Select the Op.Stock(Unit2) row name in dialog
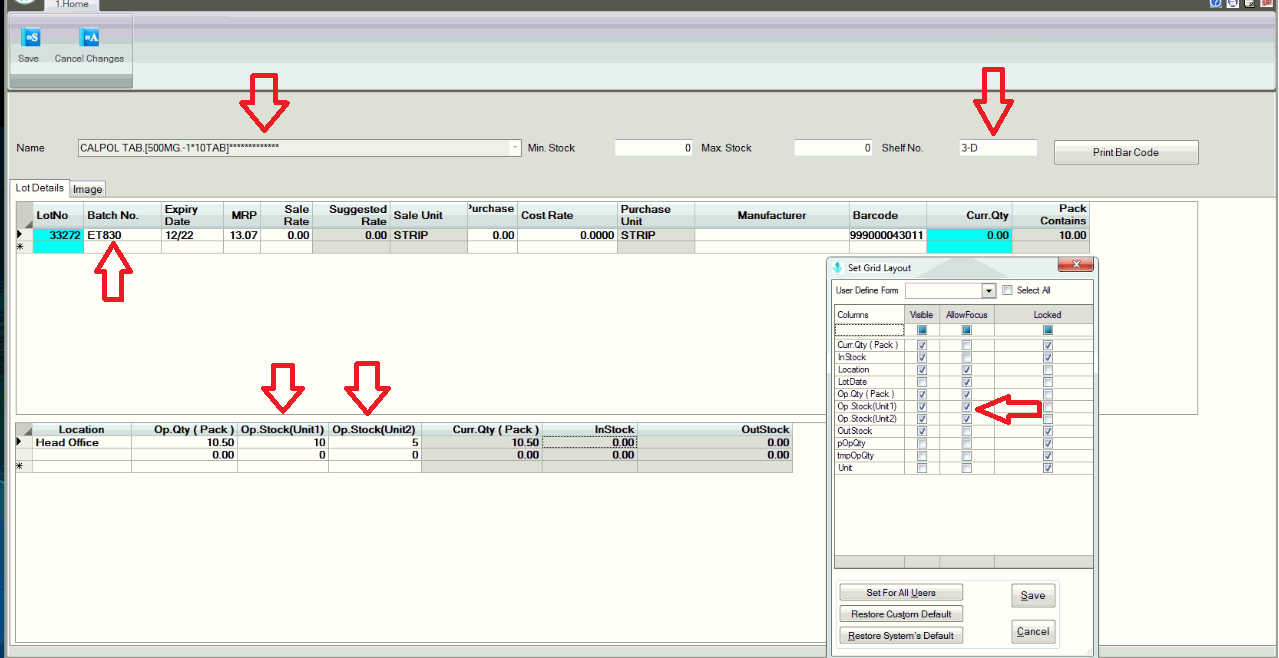Screen dimensions: 1279x658 point(867,419)
